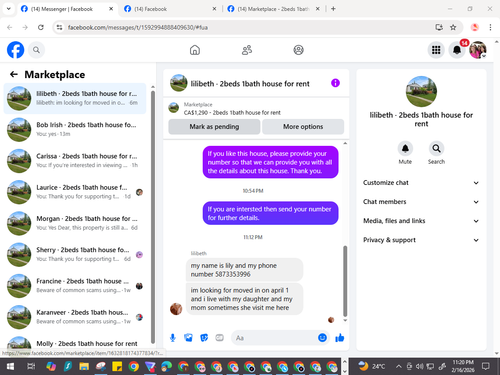Screen dimensions: 500x375
Task: Go back with the Marketplace arrow
Action: [14, 74]
